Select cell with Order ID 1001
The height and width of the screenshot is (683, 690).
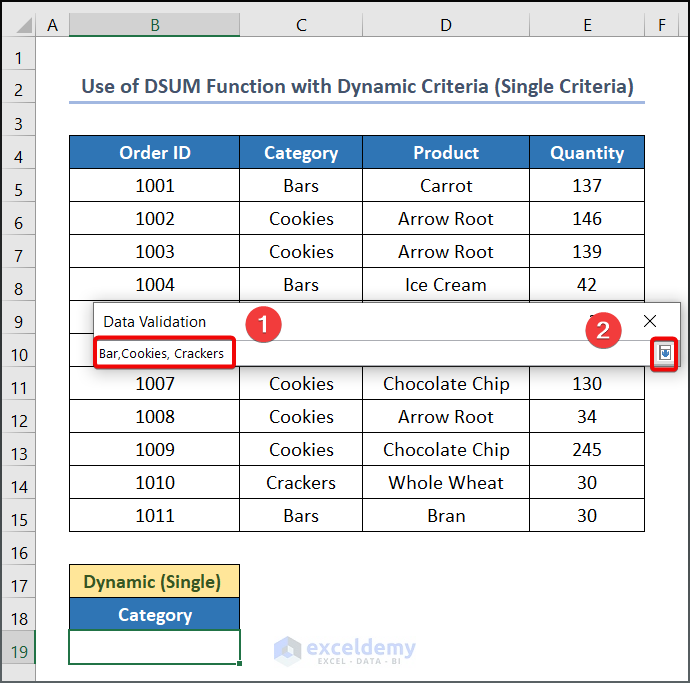coord(154,186)
